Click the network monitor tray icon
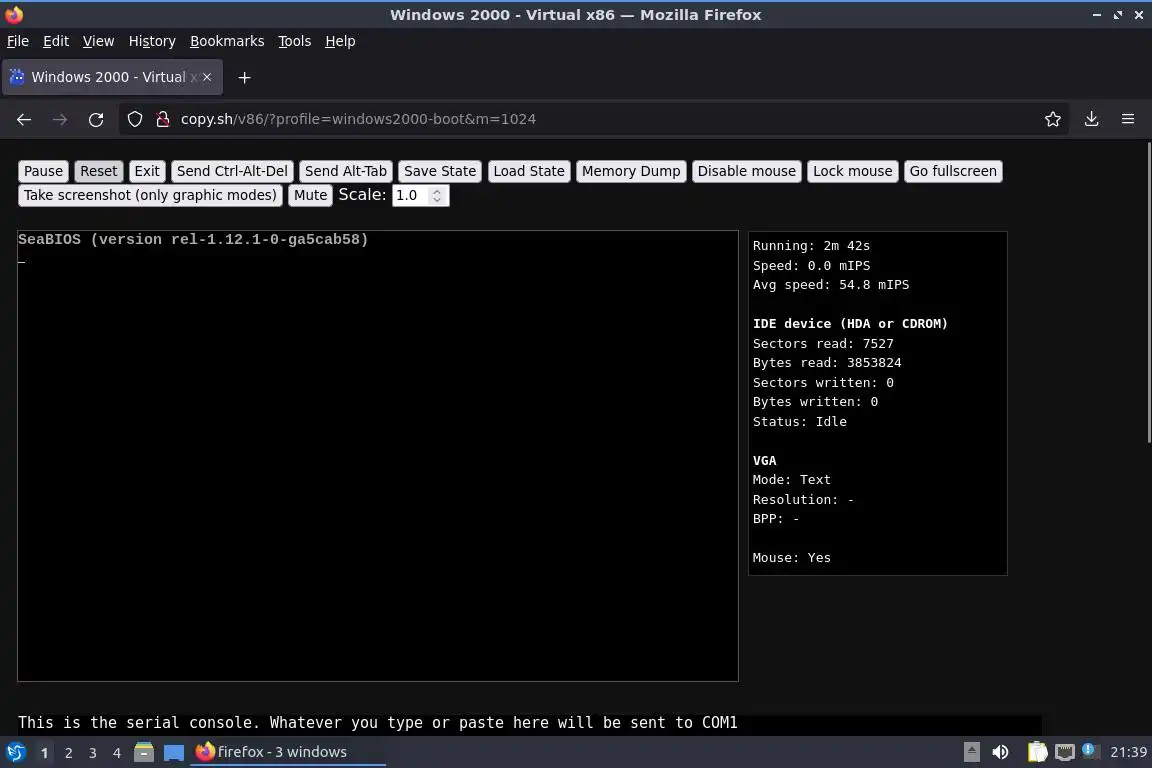This screenshot has width=1152, height=768. coord(1065,752)
